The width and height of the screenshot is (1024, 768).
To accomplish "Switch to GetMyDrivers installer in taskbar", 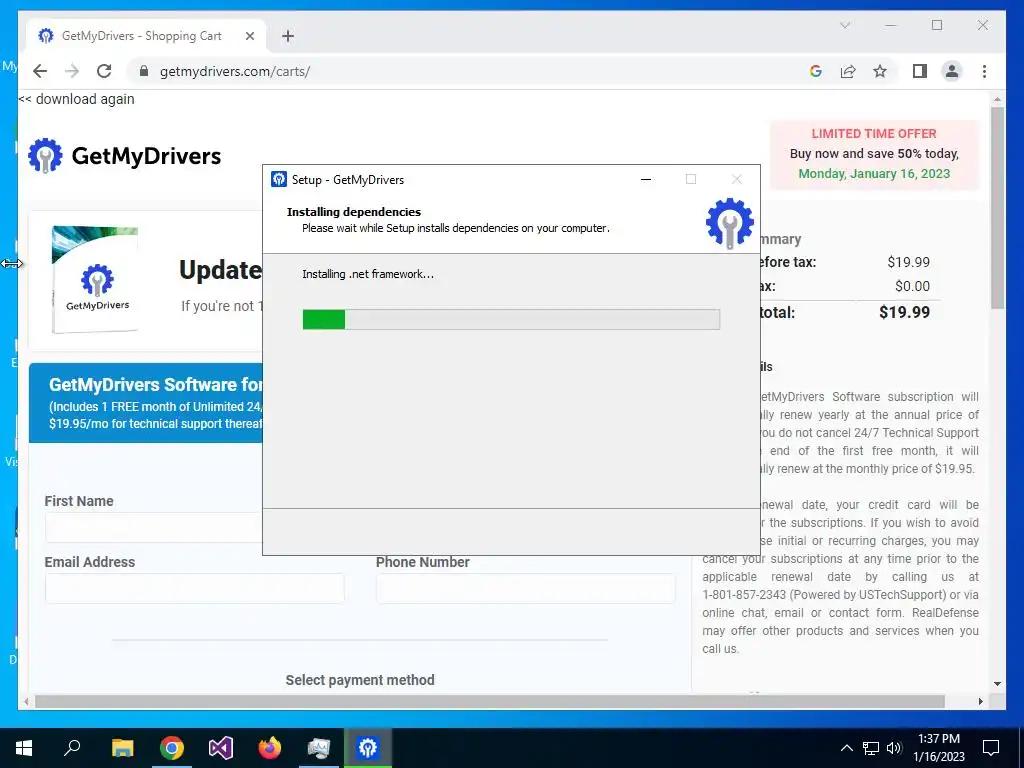I will coord(368,748).
